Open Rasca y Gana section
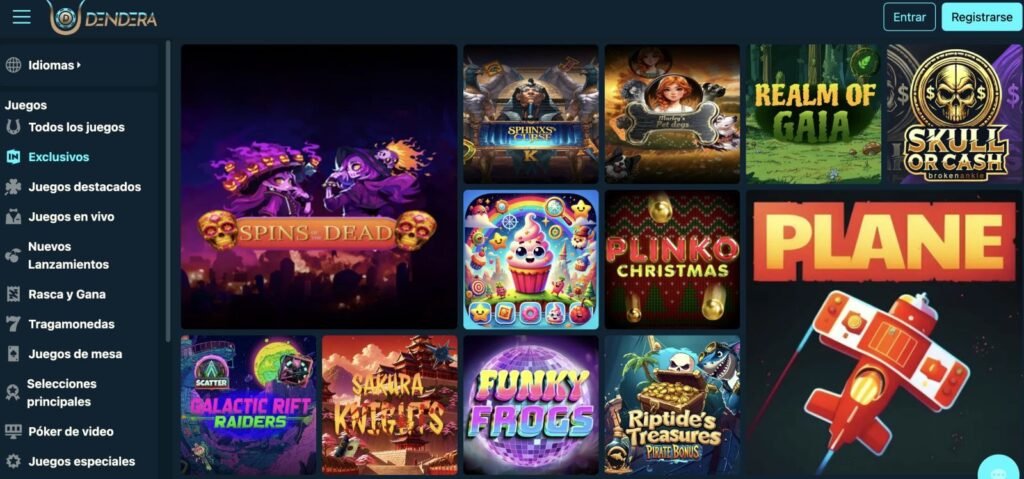Screen dimensions: 1024x479 (67, 294)
